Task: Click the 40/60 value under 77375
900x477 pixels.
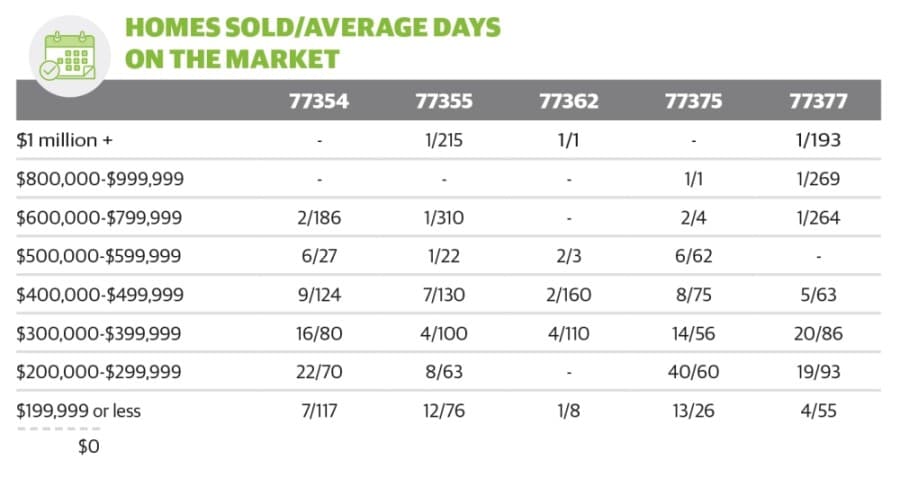Action: 693,372
